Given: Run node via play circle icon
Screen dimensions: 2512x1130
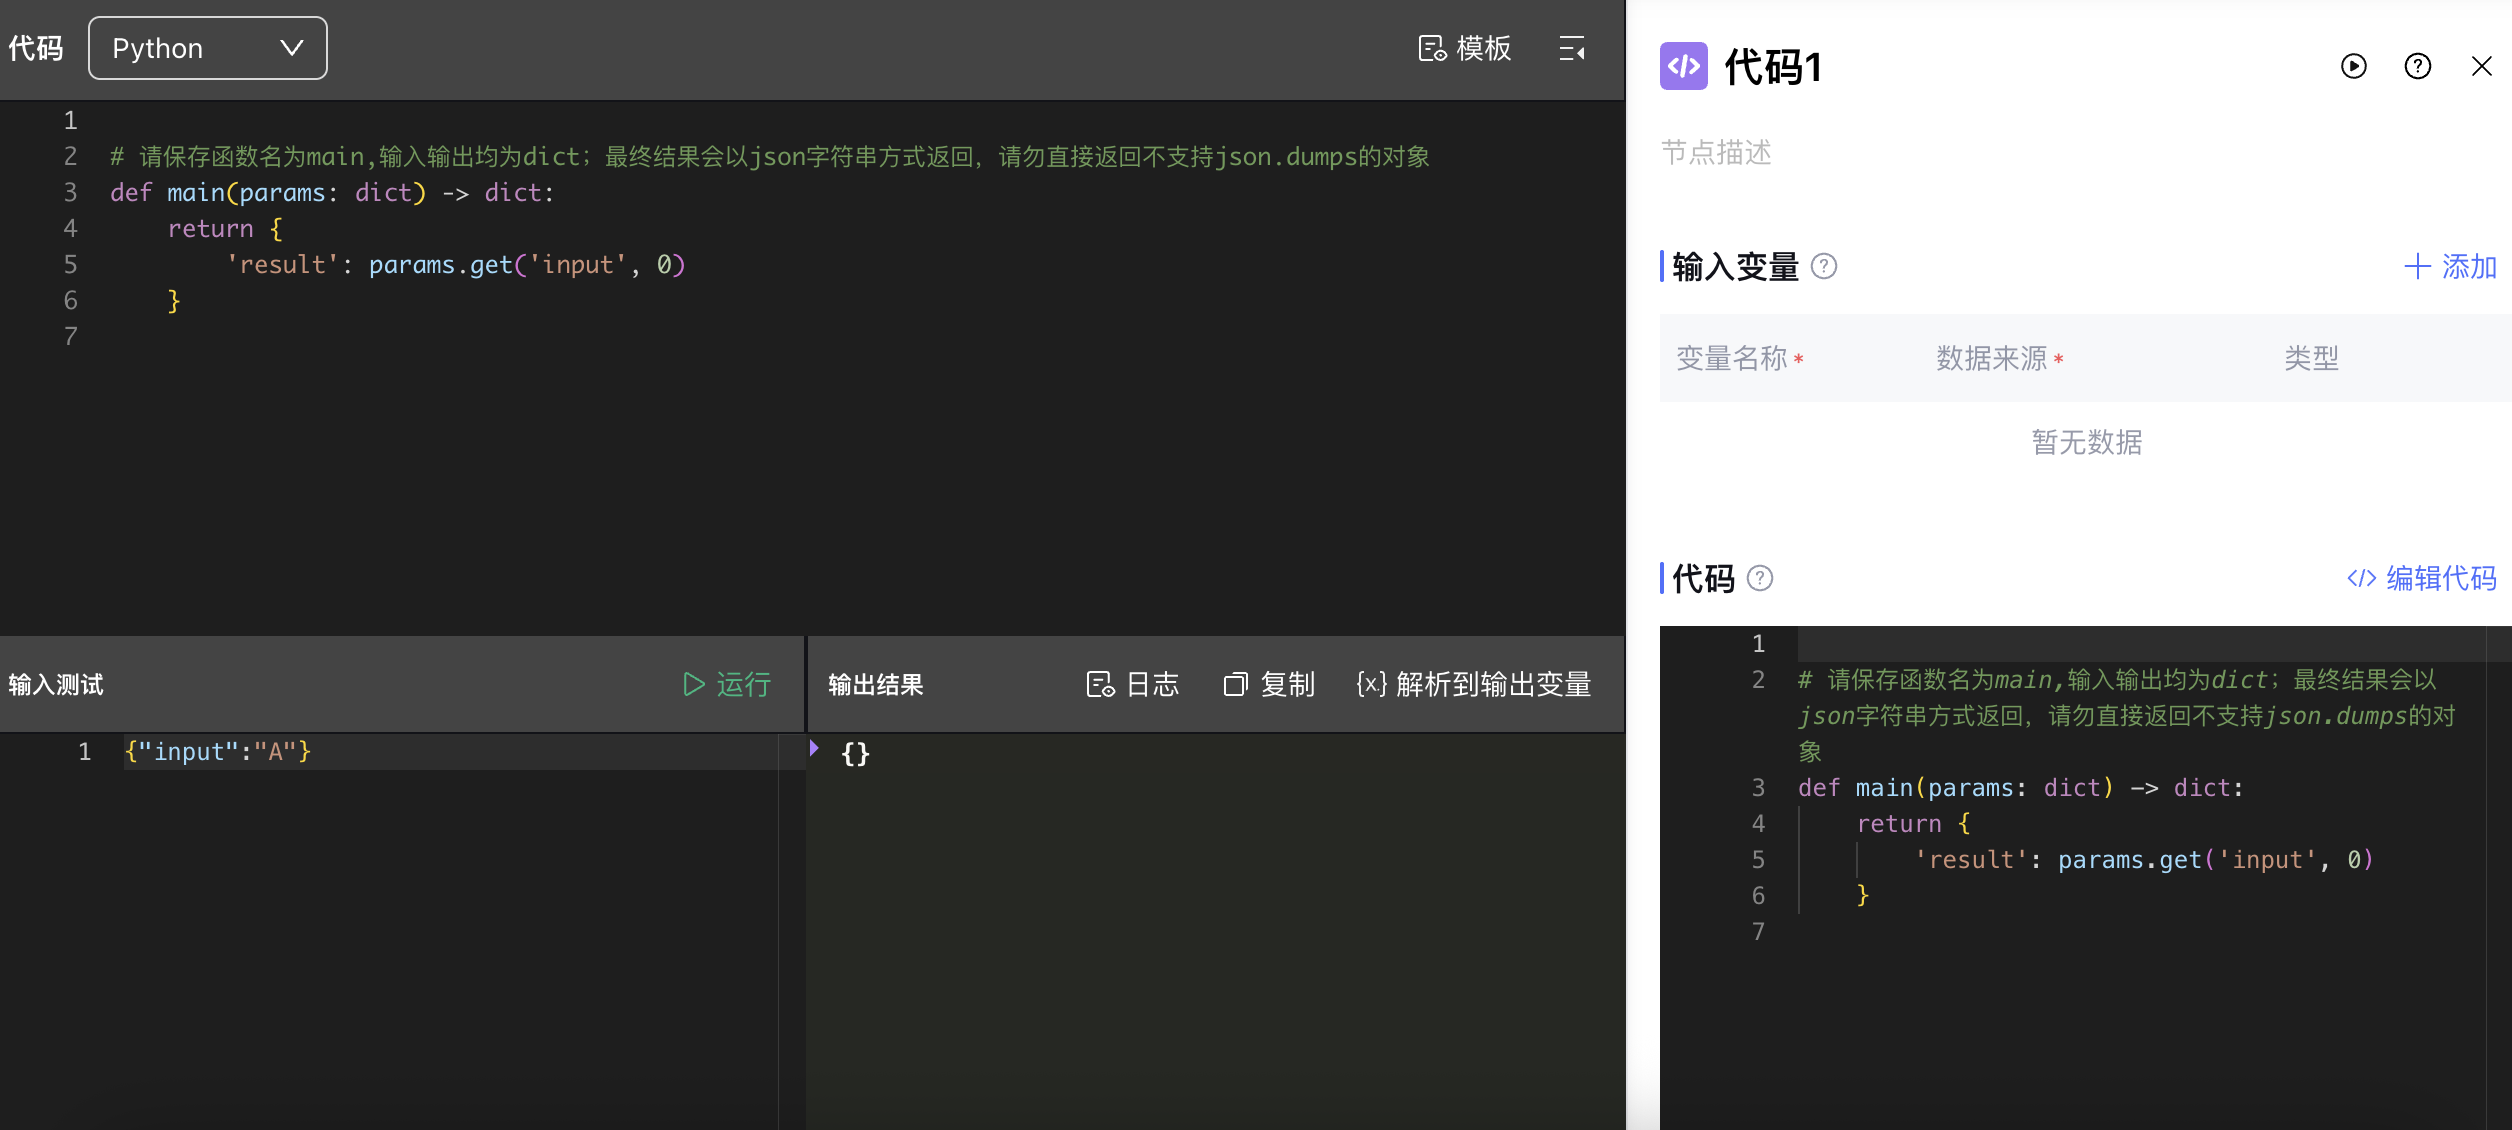Looking at the screenshot, I should 2354,67.
